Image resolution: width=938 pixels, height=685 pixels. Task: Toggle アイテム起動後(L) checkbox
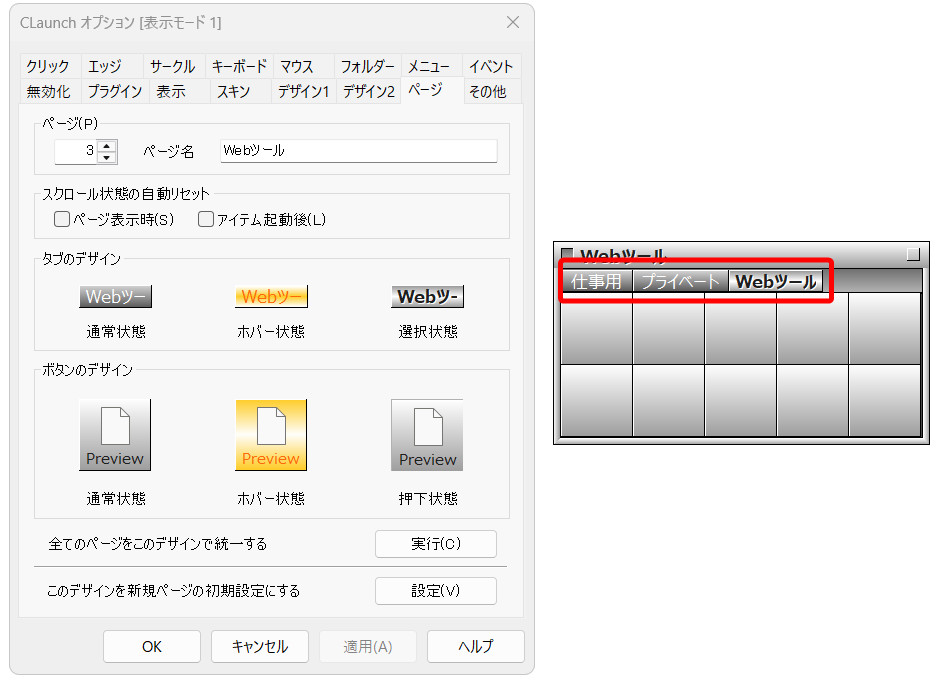(x=206, y=219)
